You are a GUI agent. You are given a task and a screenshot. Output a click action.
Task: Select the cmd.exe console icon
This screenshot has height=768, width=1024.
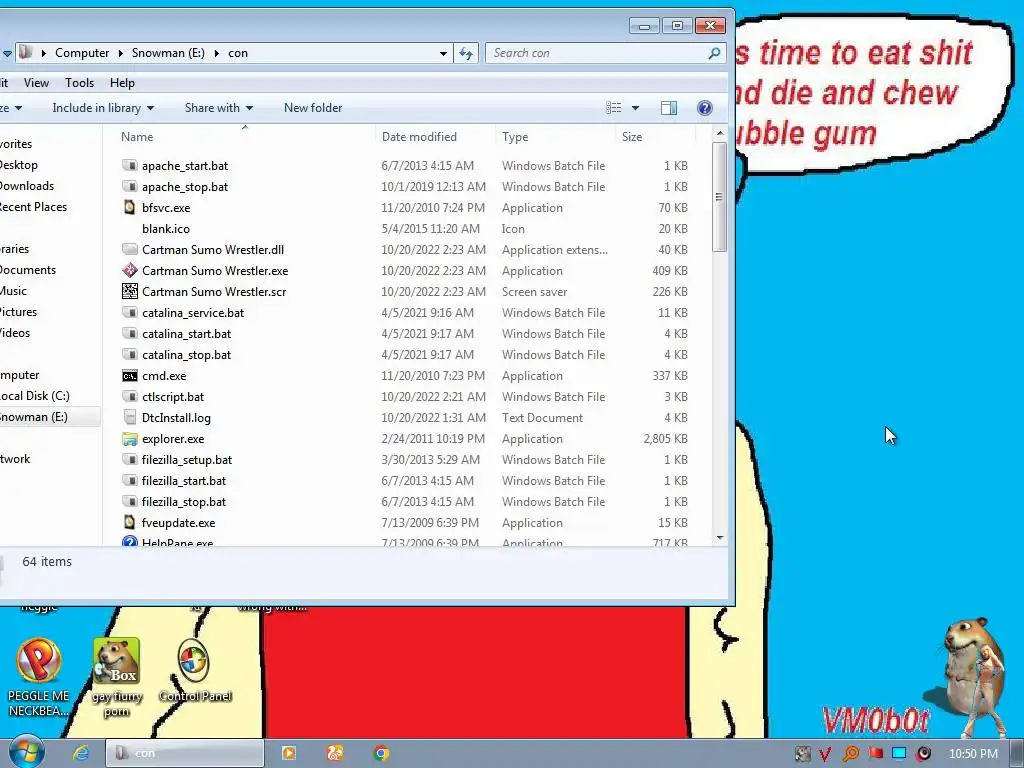click(130, 376)
